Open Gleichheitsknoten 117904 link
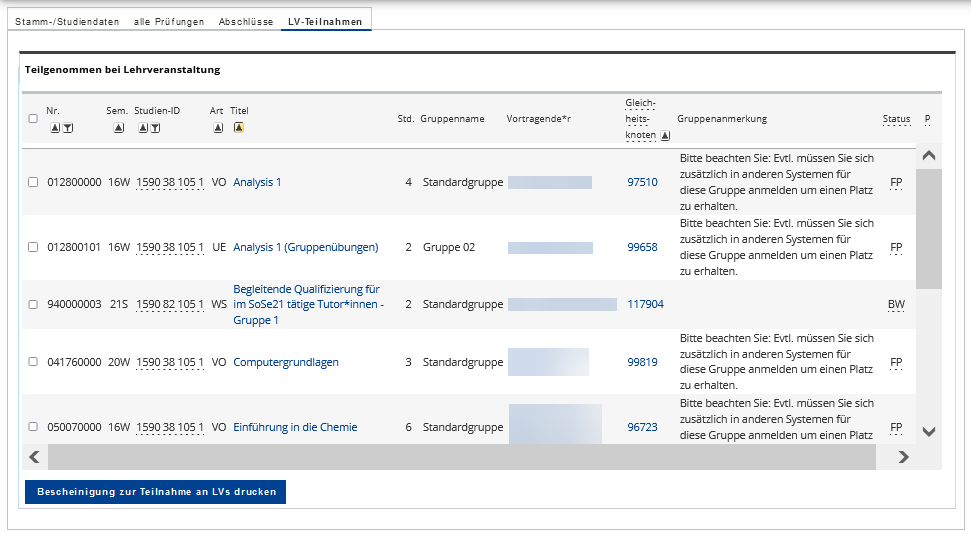The height and width of the screenshot is (537, 971). click(x=645, y=304)
